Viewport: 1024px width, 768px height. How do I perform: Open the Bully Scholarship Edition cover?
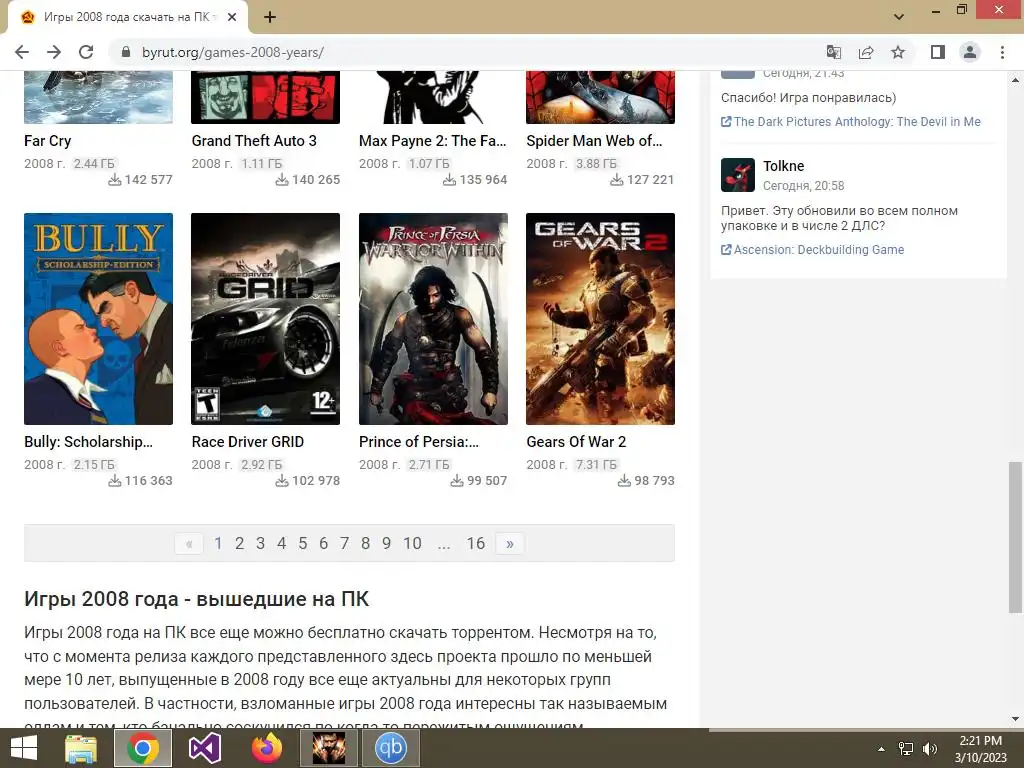click(99, 319)
